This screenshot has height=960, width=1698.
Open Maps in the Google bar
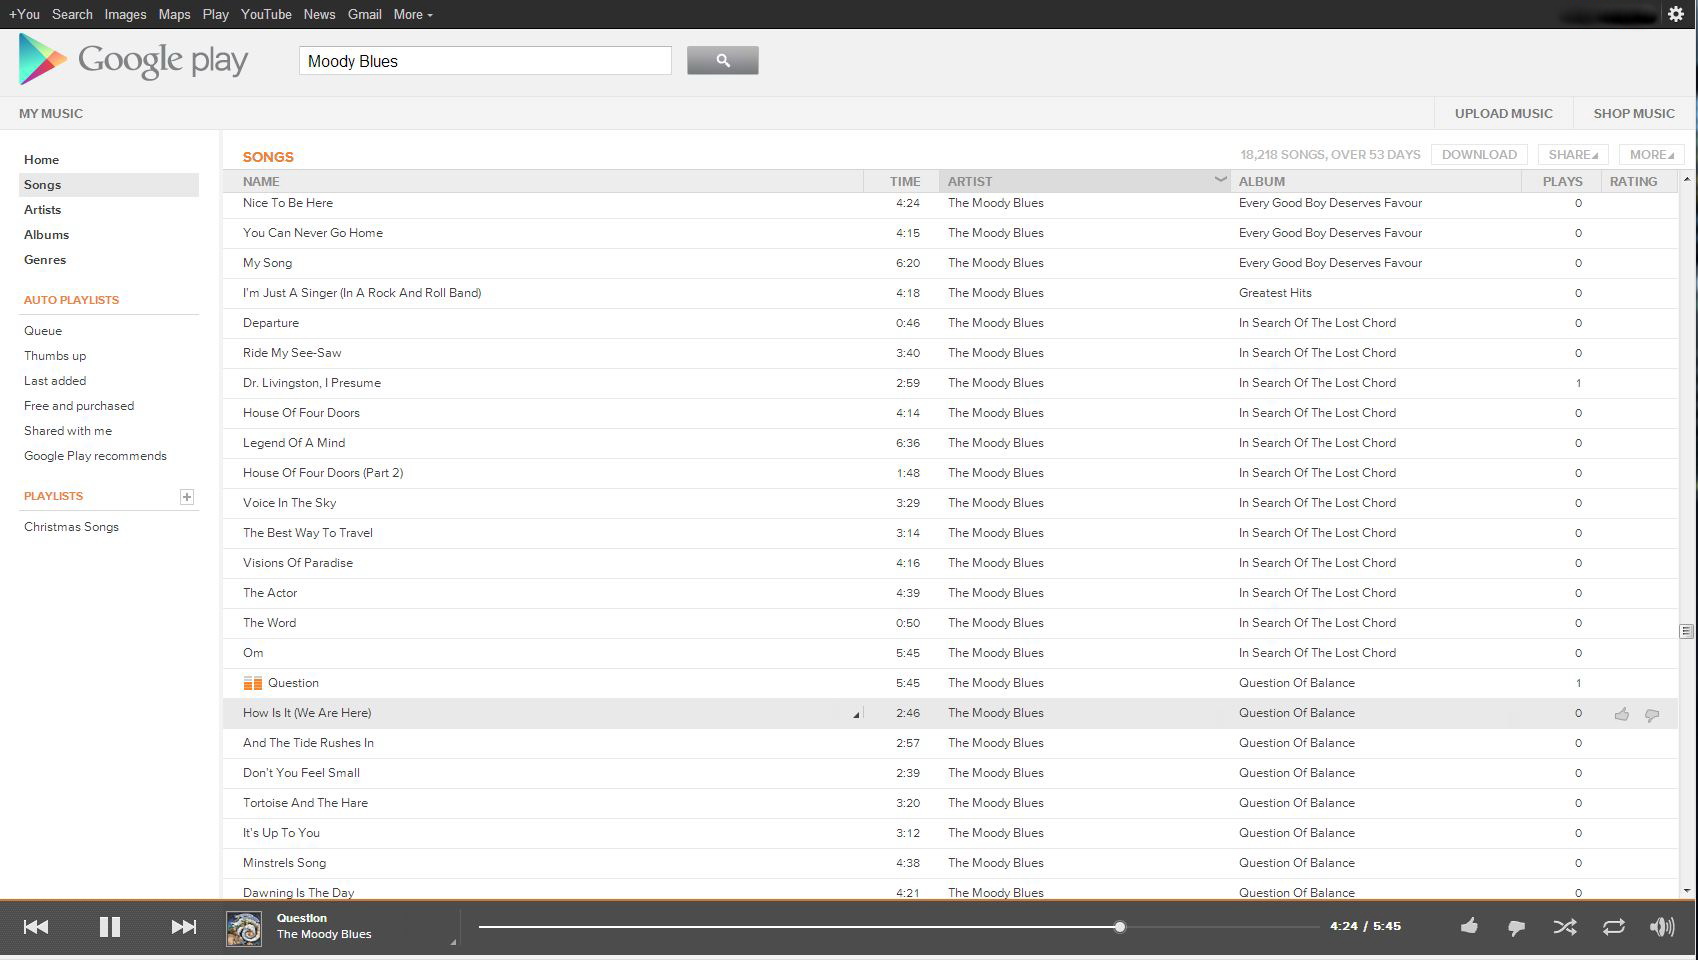pos(174,14)
